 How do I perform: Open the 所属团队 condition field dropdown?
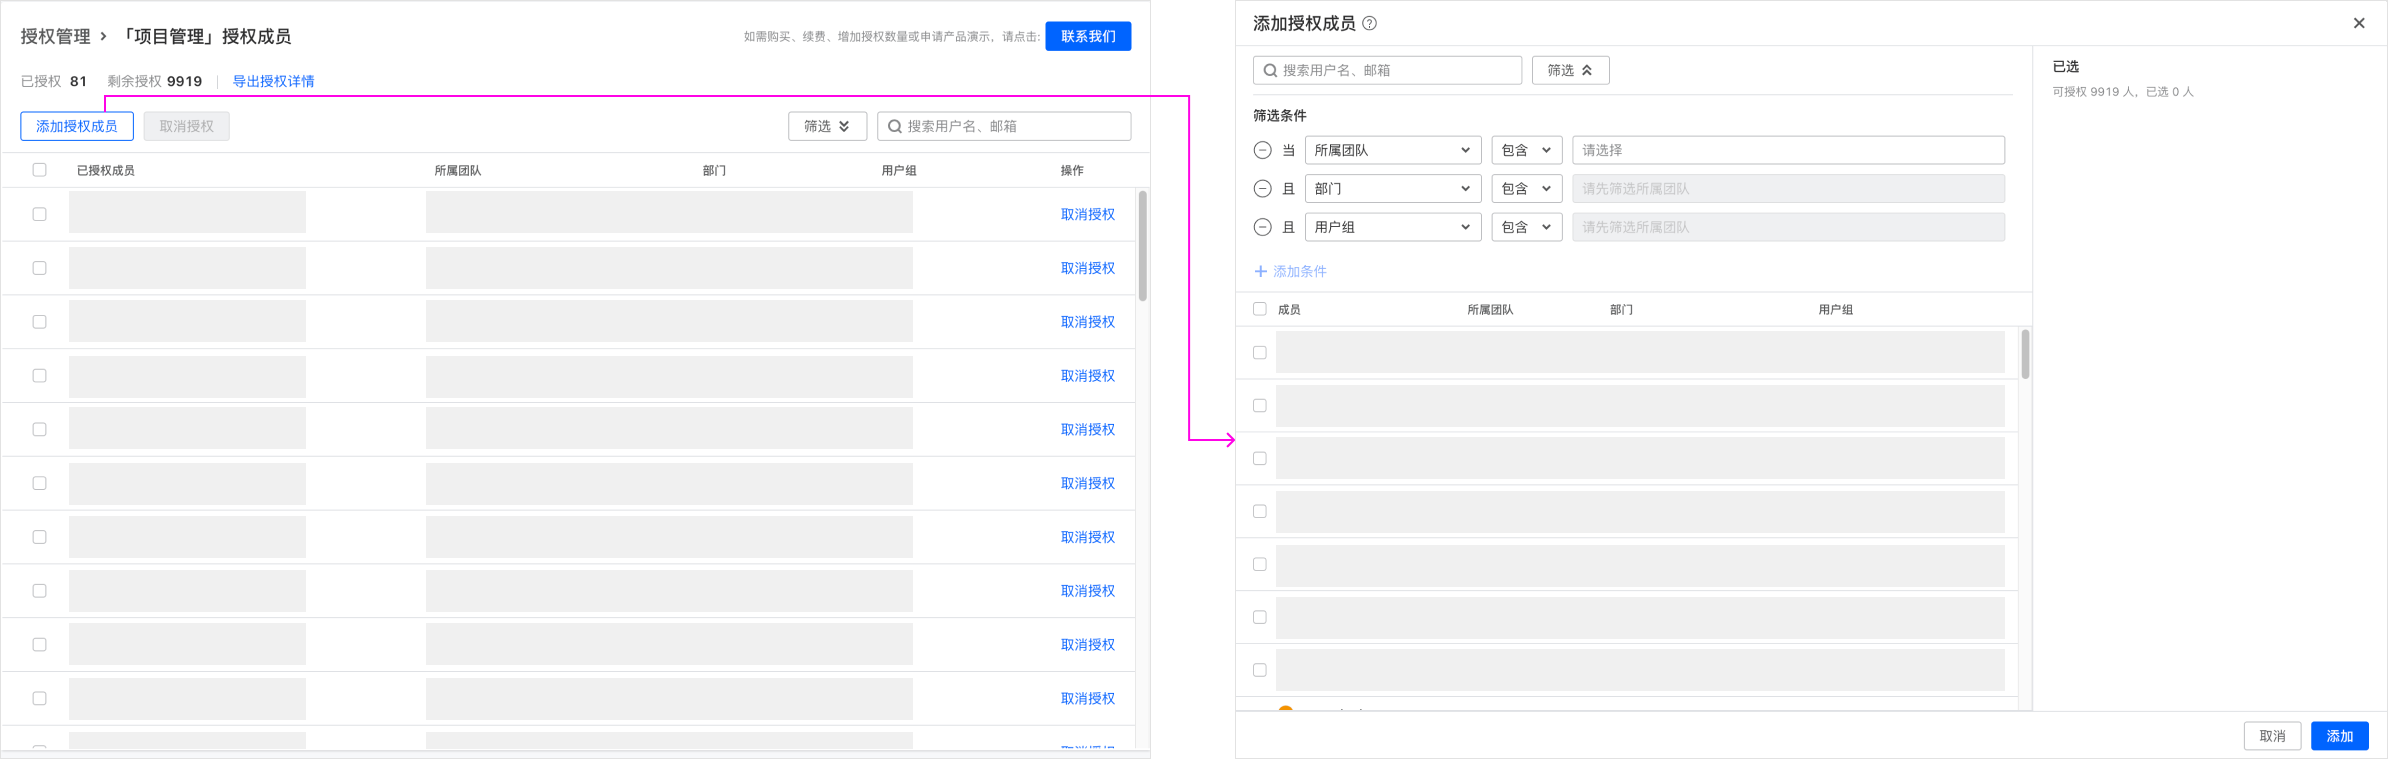coord(1393,150)
